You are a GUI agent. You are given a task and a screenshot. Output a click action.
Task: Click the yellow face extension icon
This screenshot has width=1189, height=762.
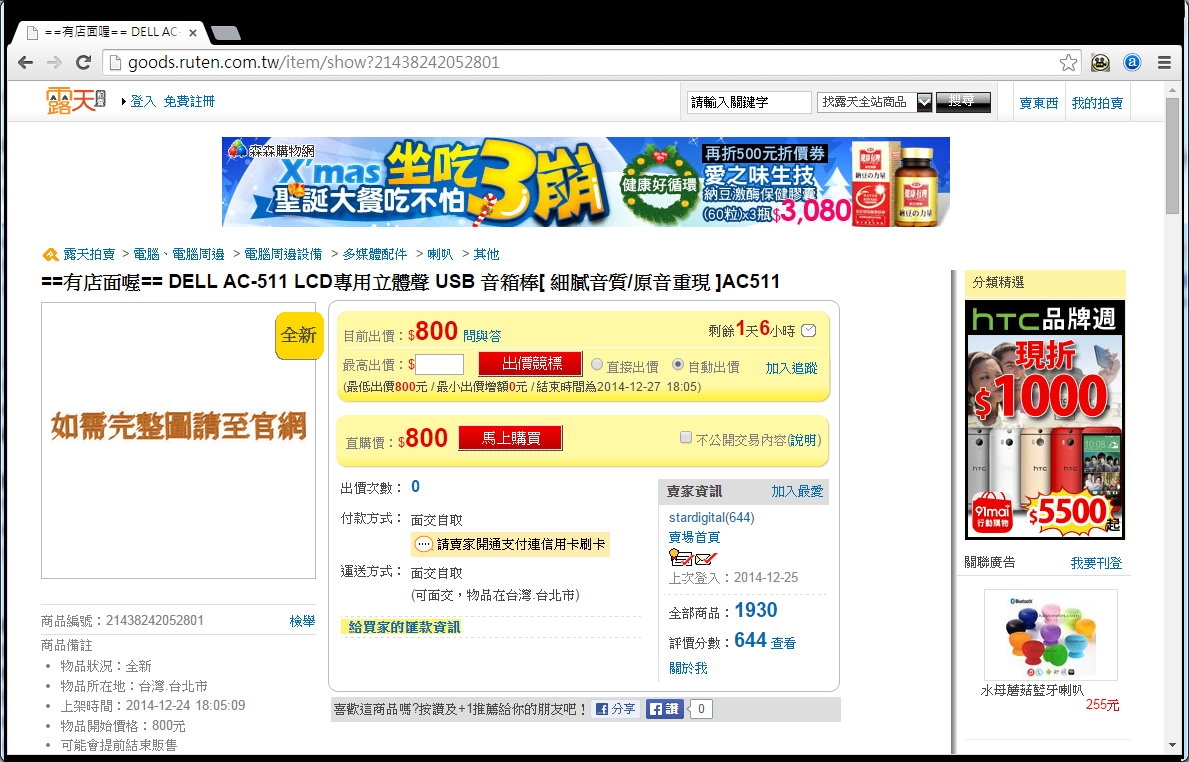[1100, 62]
